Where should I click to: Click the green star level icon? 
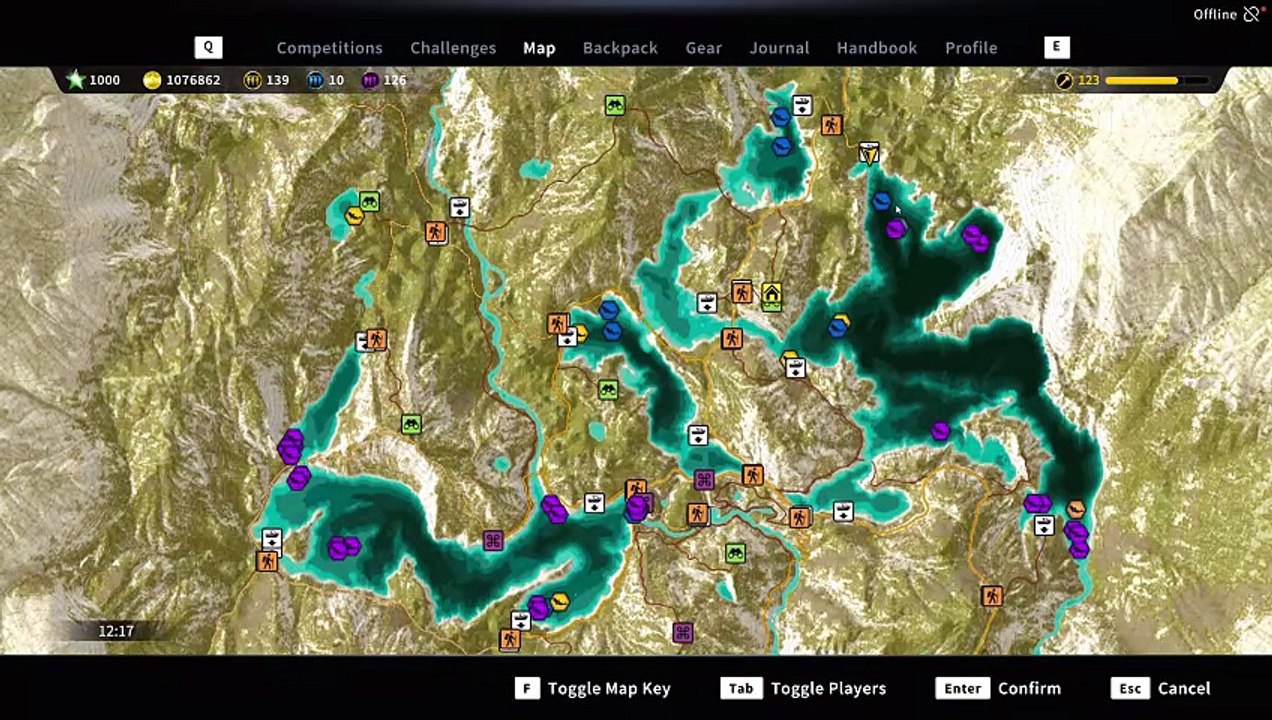(x=76, y=80)
